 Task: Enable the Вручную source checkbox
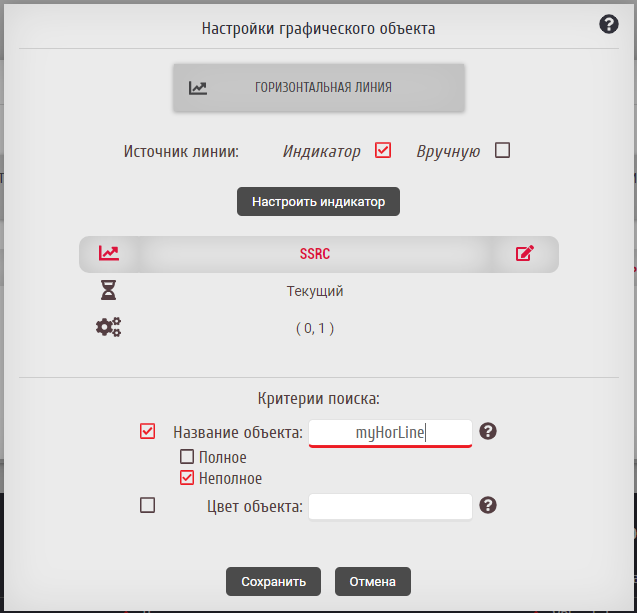[503, 151]
